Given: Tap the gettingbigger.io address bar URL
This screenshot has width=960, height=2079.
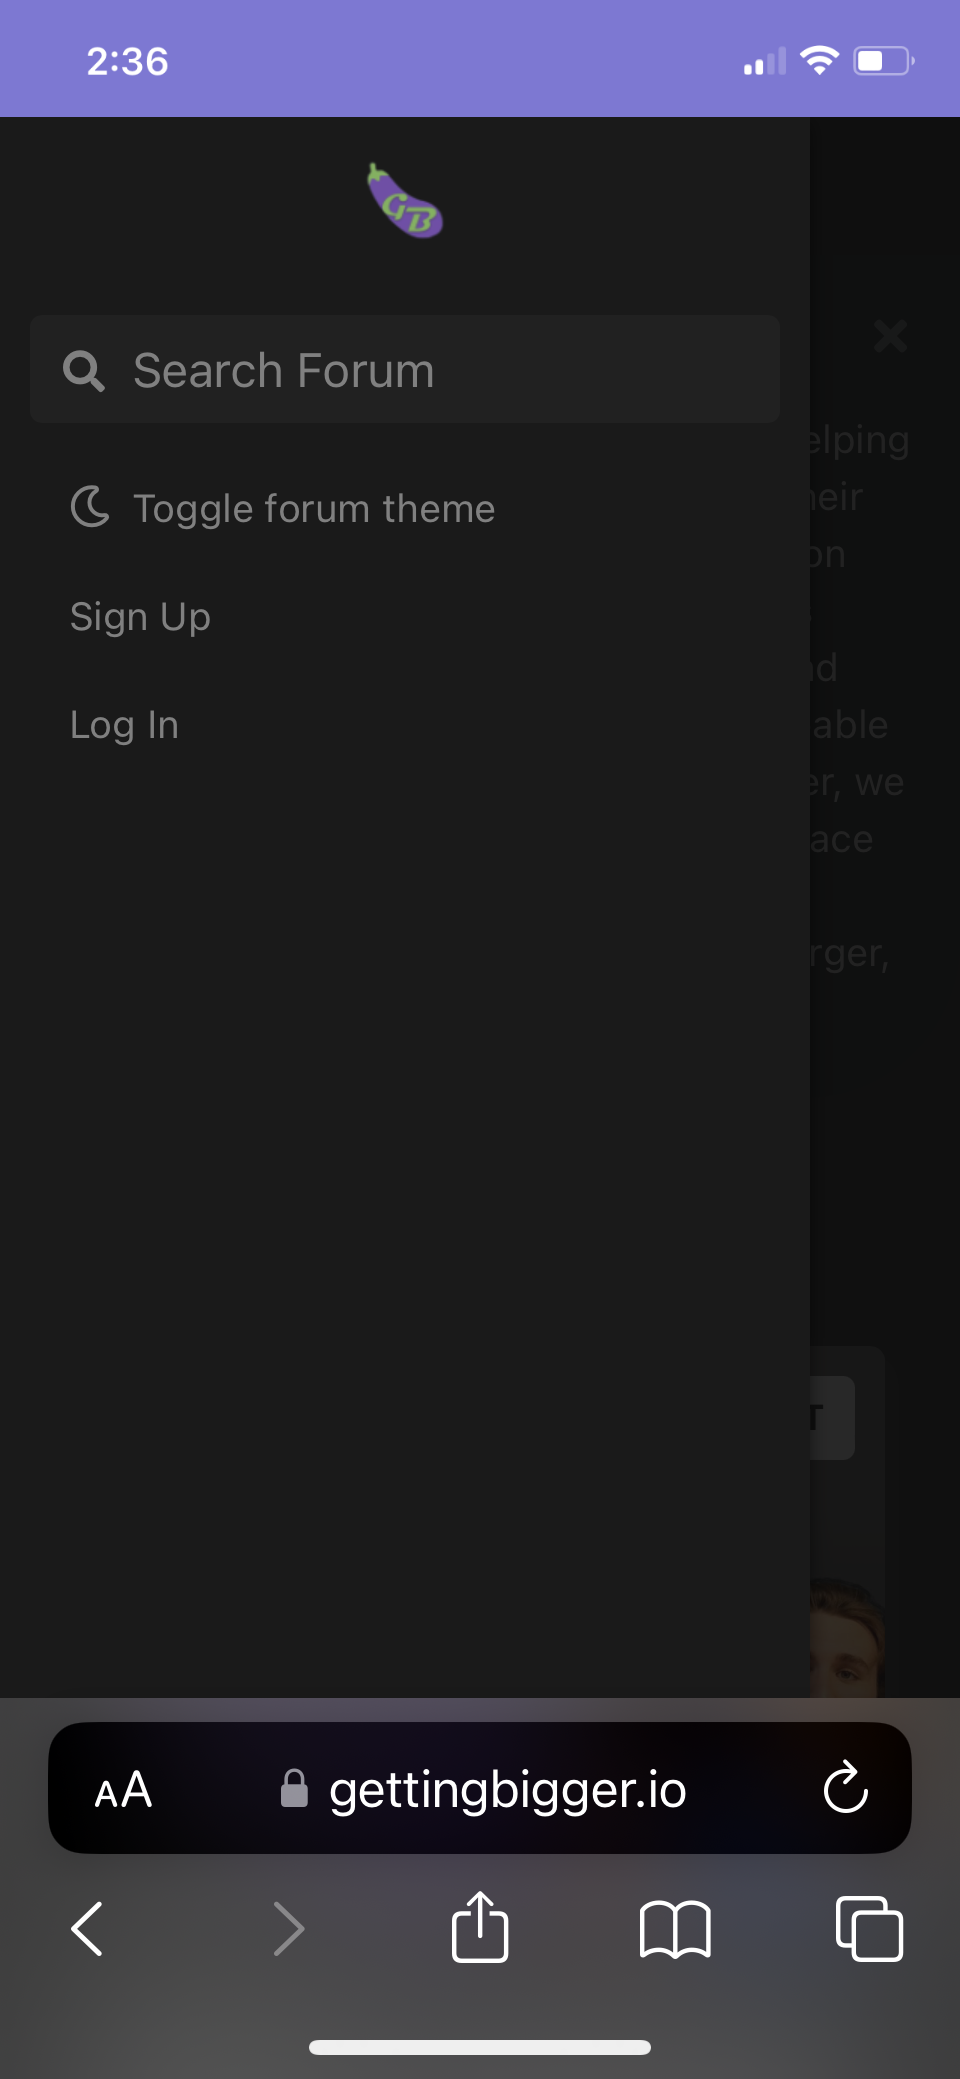Looking at the screenshot, I should coord(508,1789).
